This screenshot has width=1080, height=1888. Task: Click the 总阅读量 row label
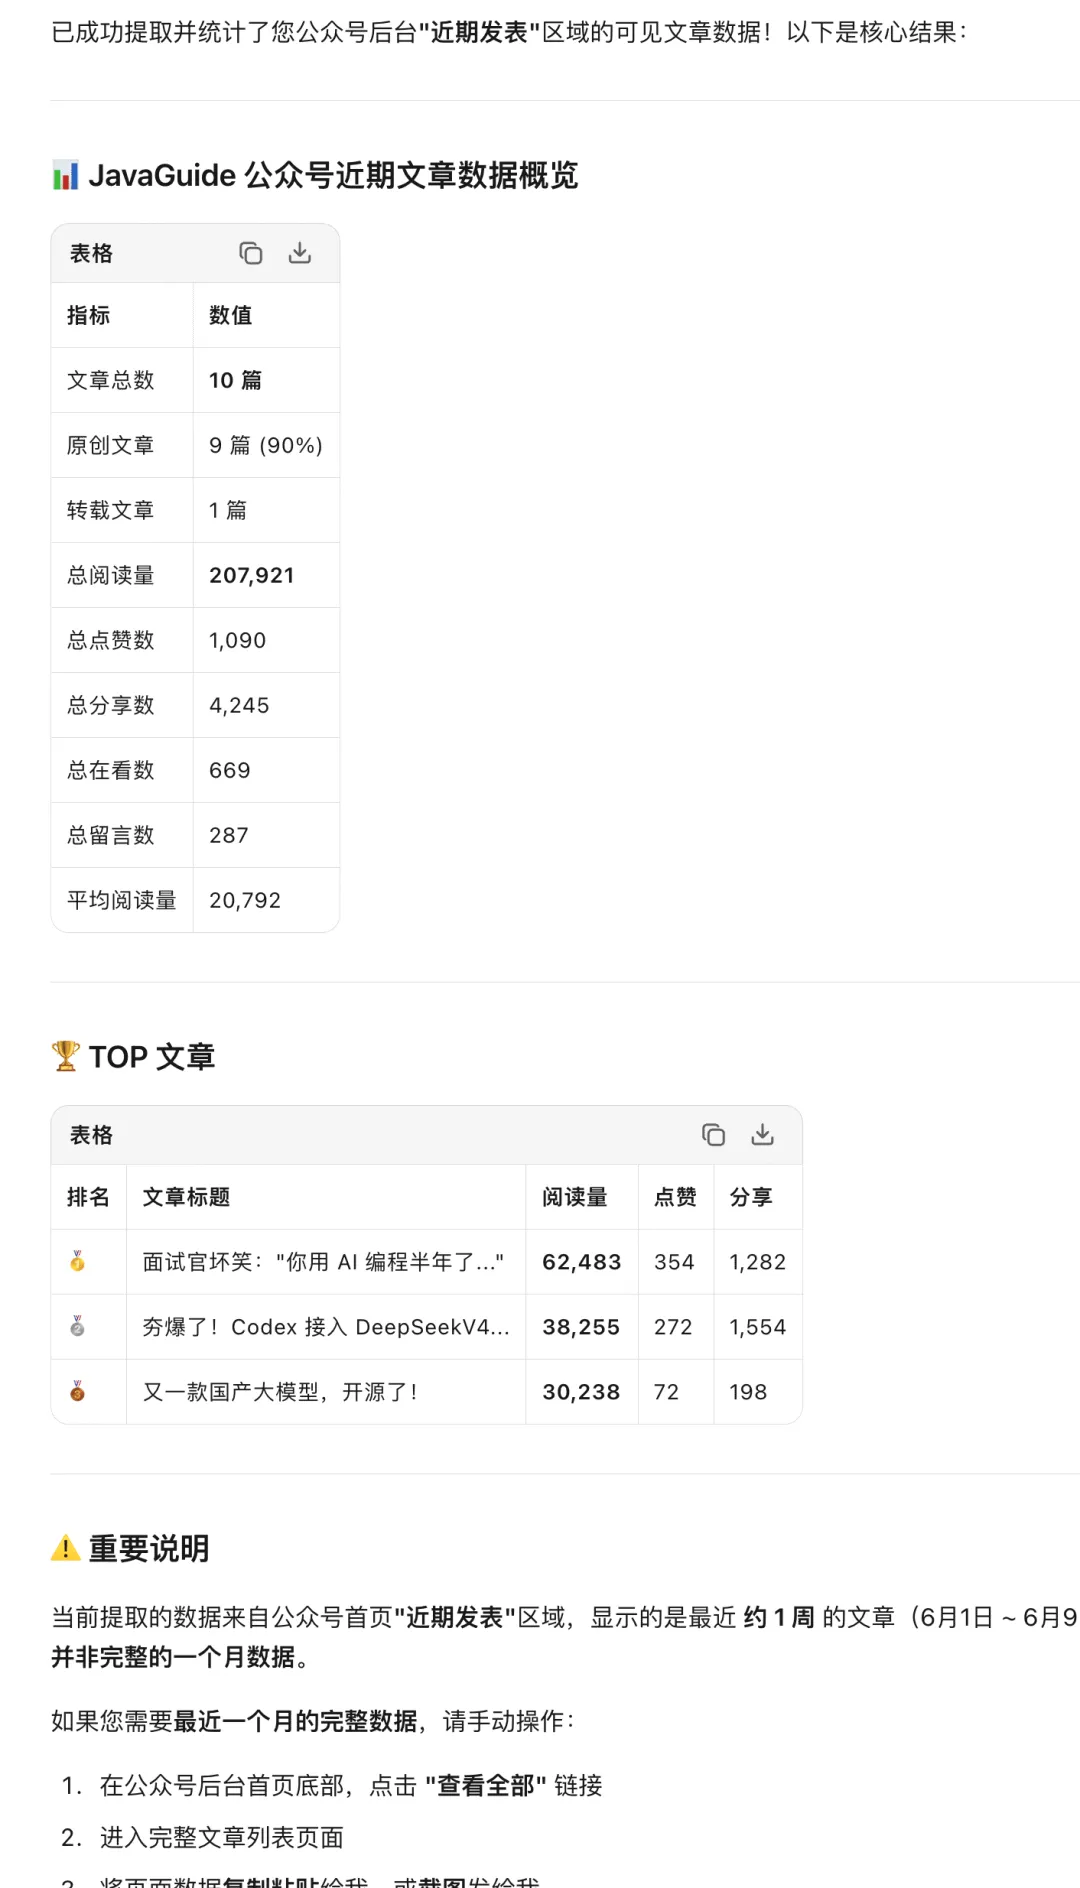[x=111, y=575]
